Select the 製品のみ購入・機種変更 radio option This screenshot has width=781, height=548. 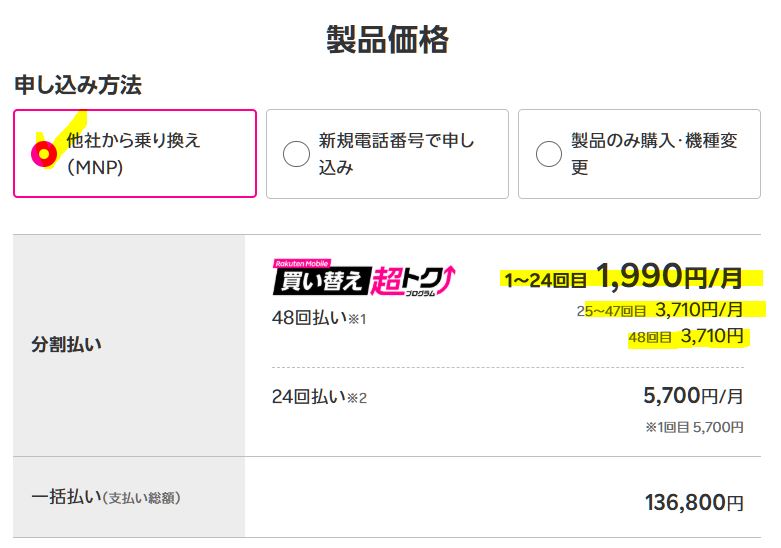[x=549, y=154]
